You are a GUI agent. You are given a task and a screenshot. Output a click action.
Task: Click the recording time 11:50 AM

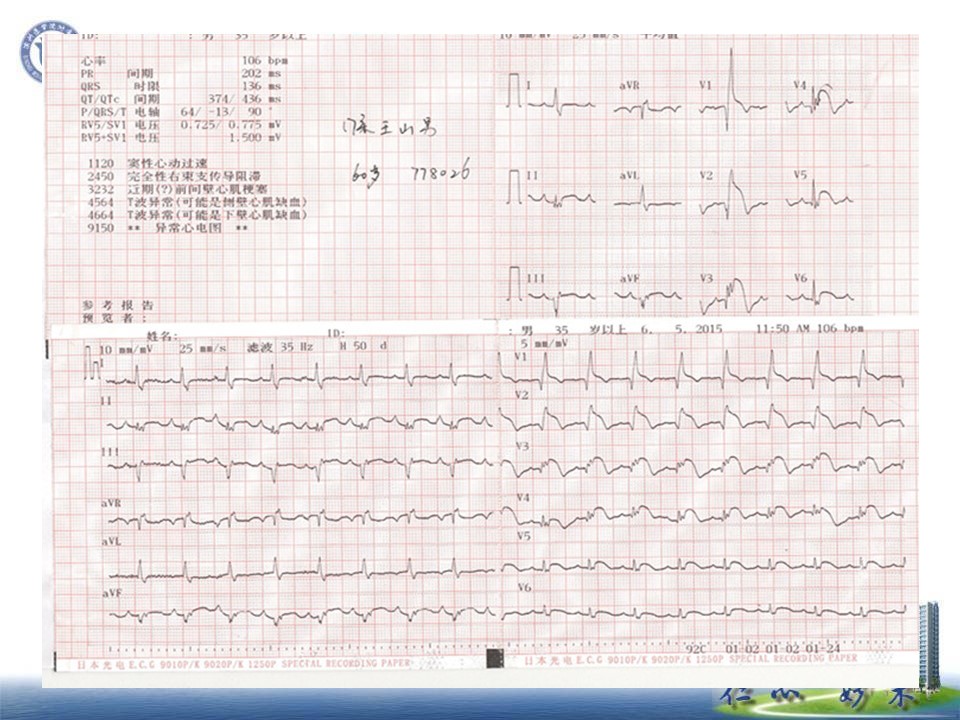[782, 329]
